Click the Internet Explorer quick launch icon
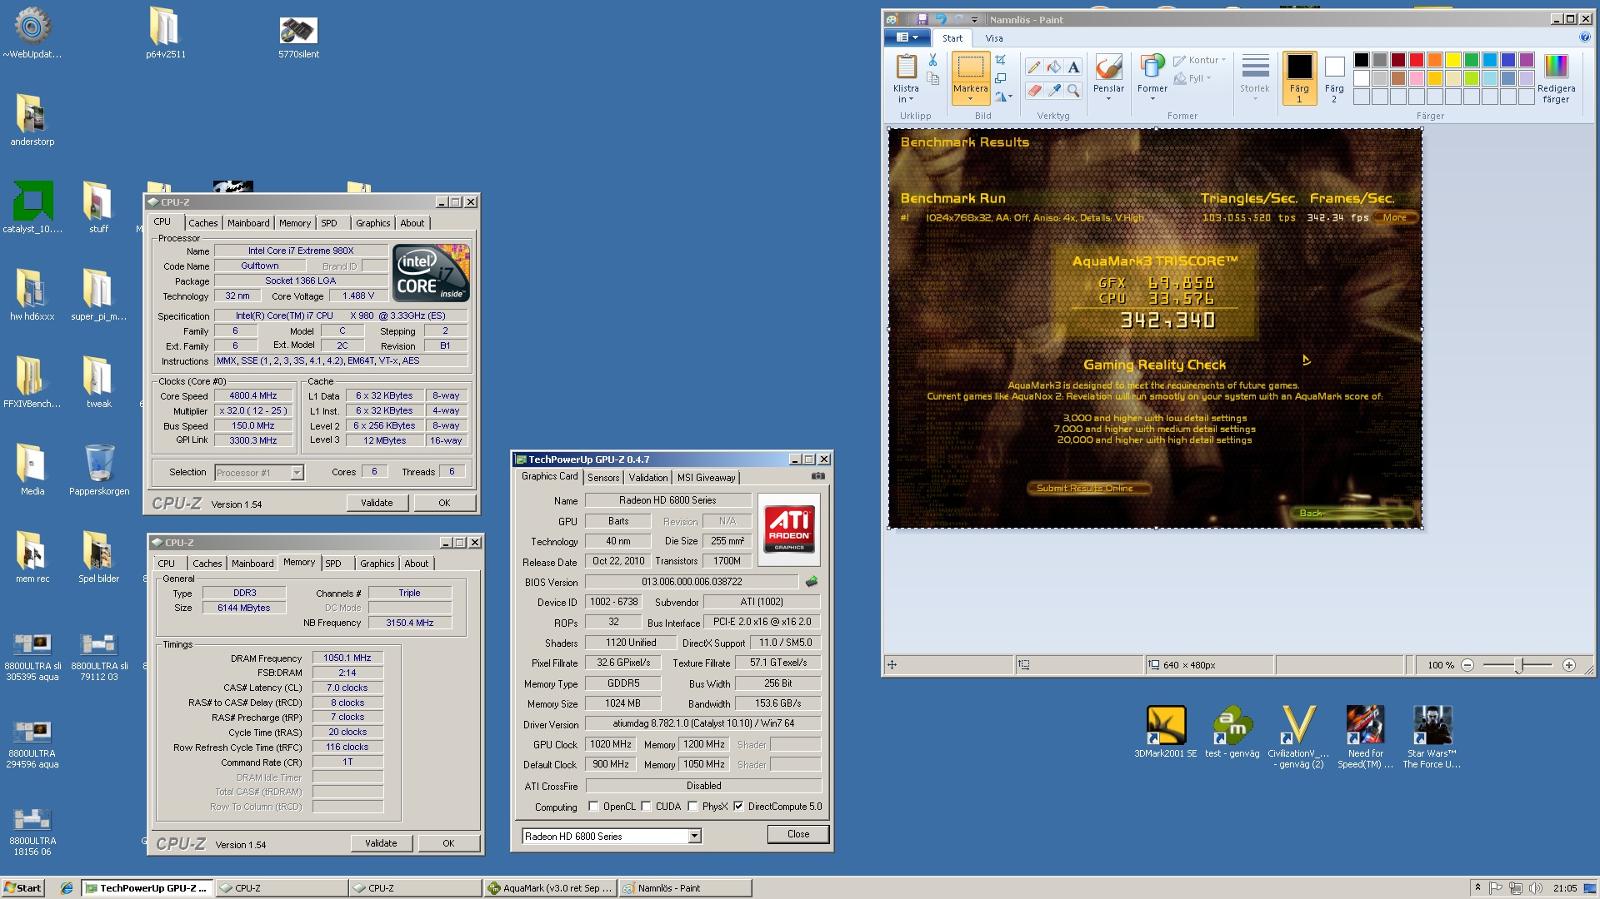 click(x=67, y=888)
